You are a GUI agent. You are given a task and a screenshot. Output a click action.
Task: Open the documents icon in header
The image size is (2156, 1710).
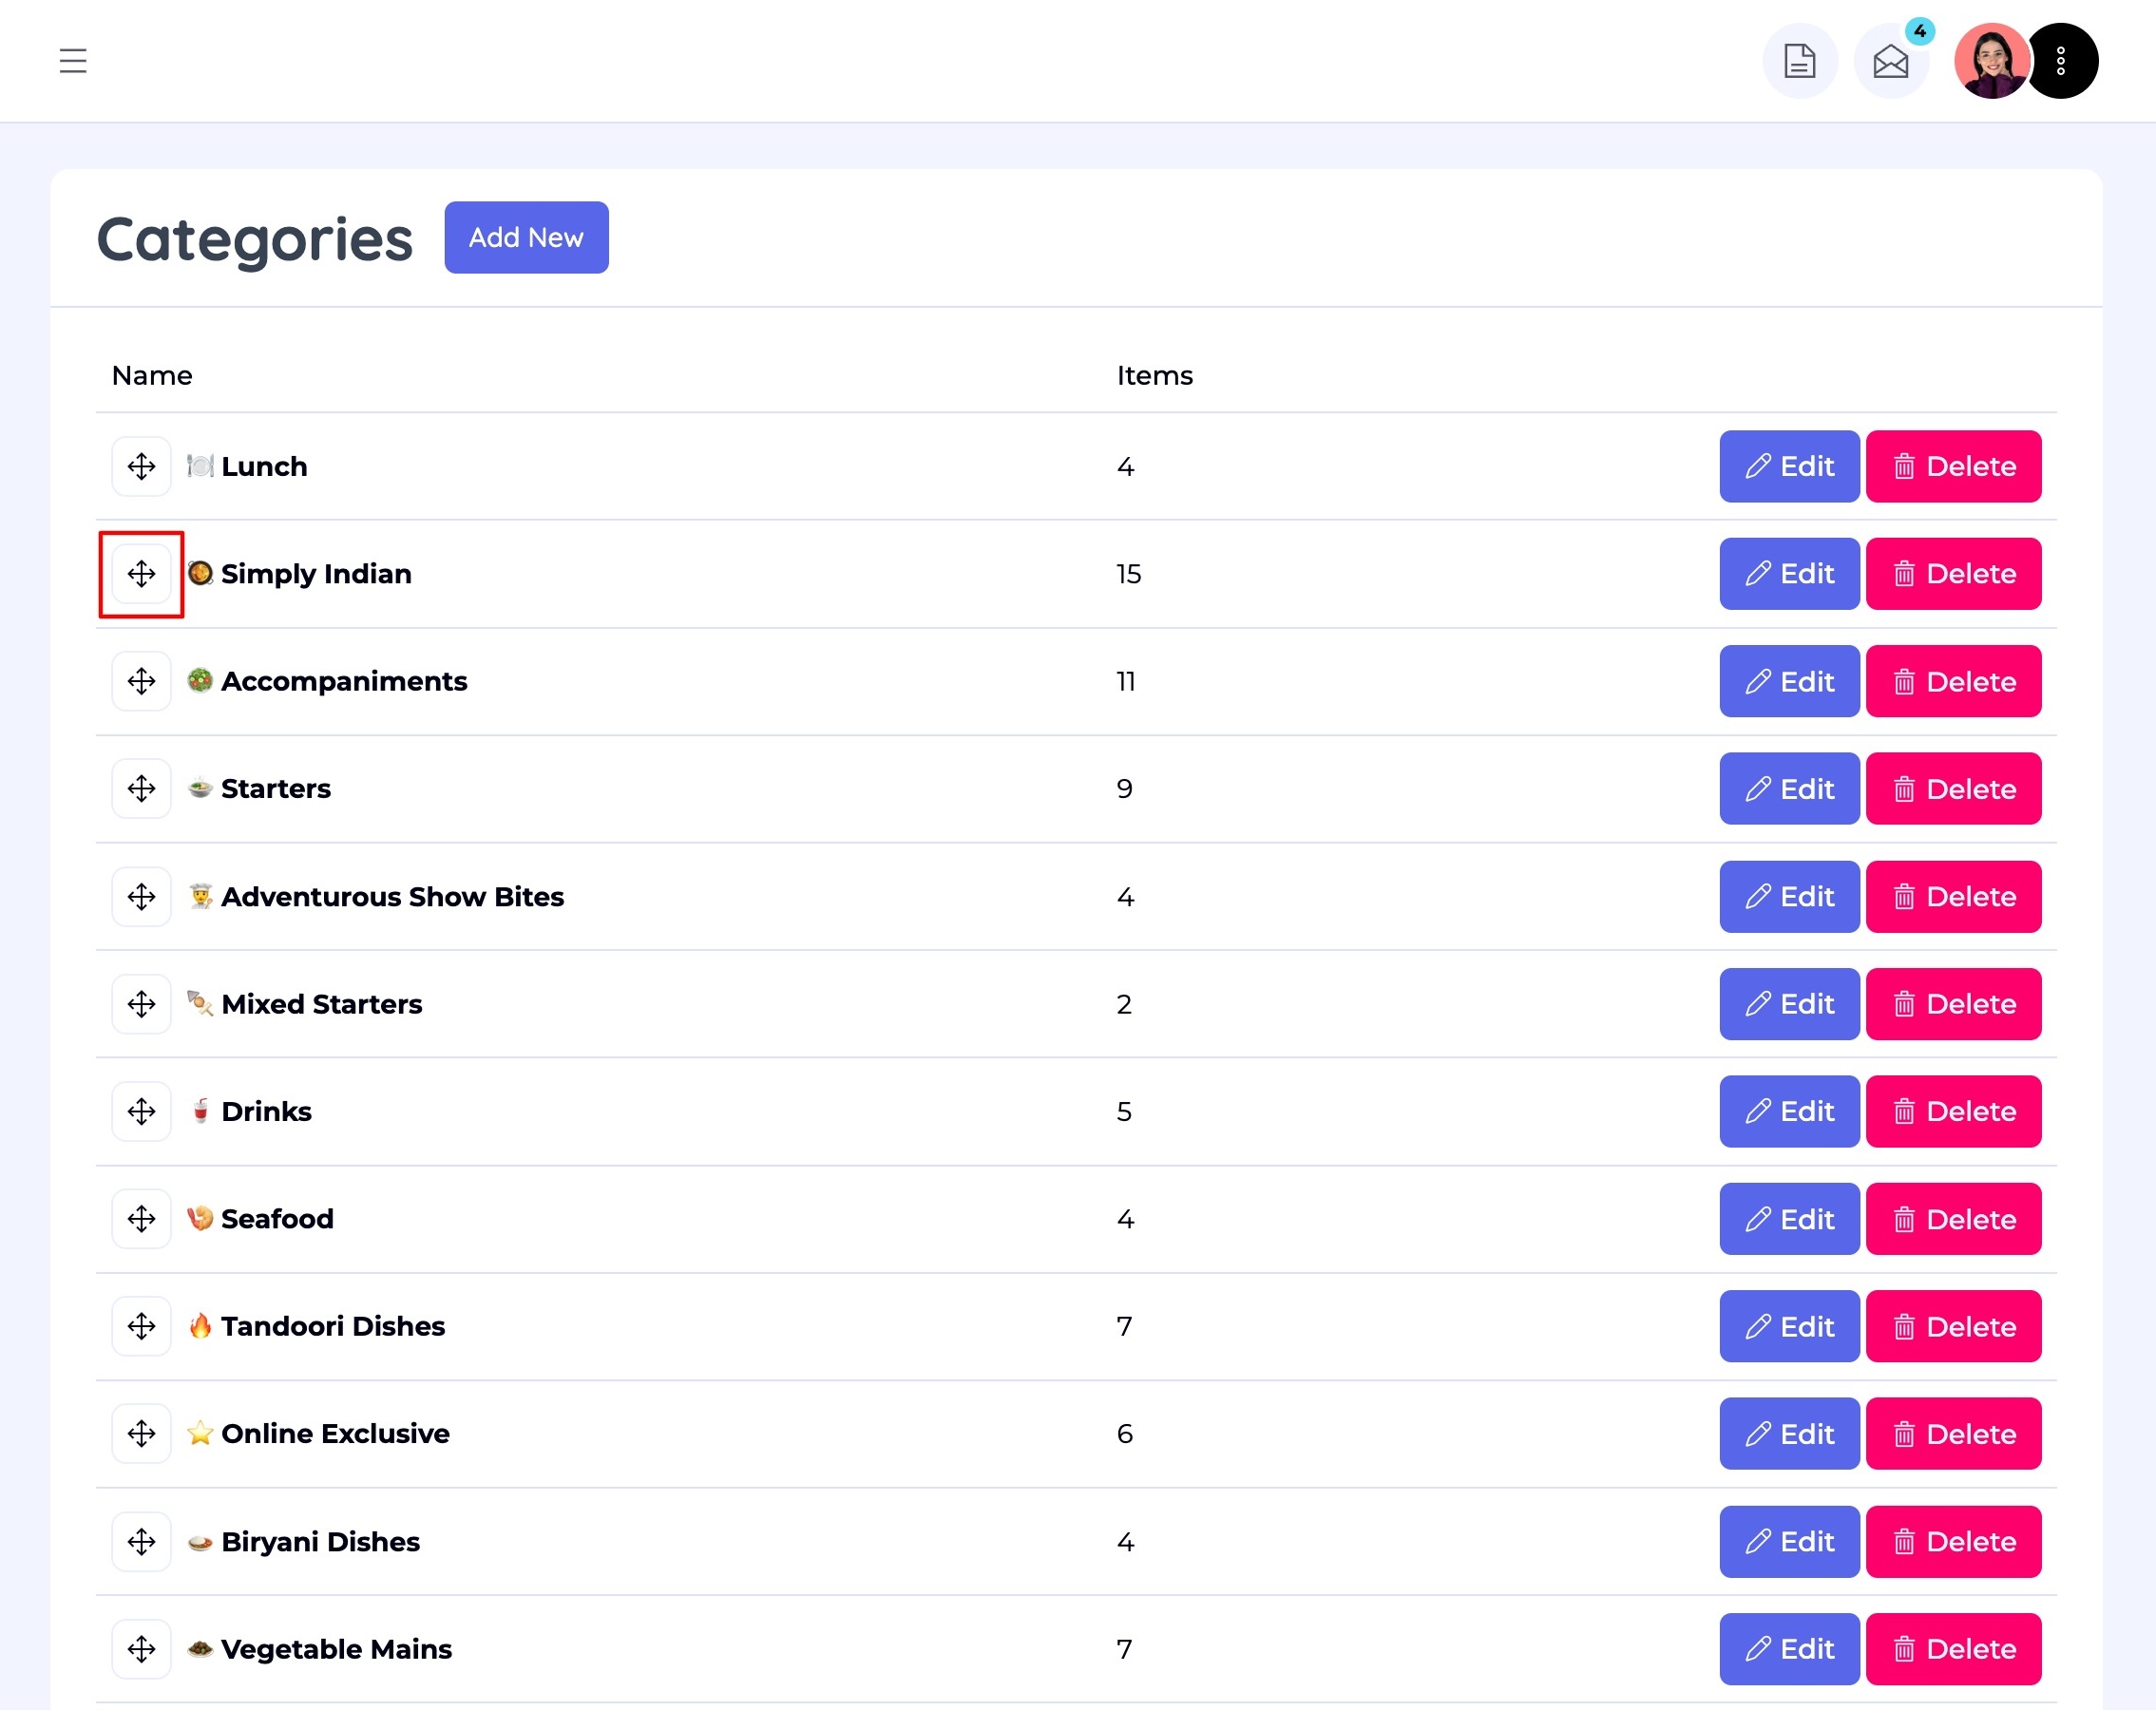click(1799, 61)
